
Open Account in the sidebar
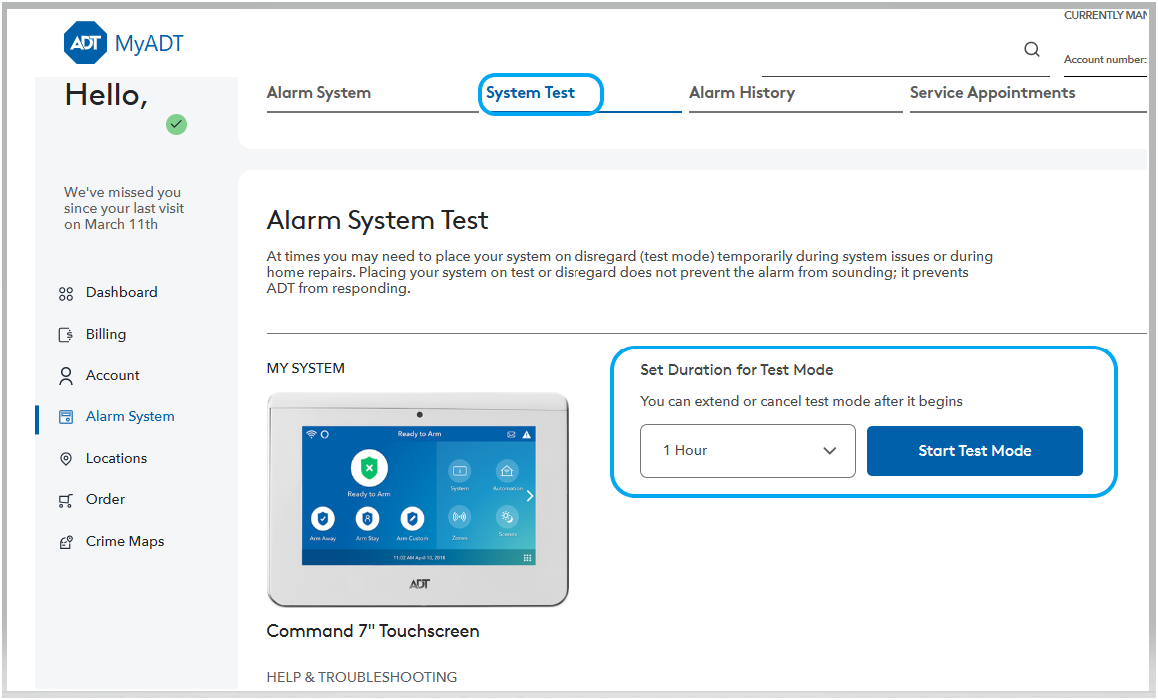click(x=112, y=375)
